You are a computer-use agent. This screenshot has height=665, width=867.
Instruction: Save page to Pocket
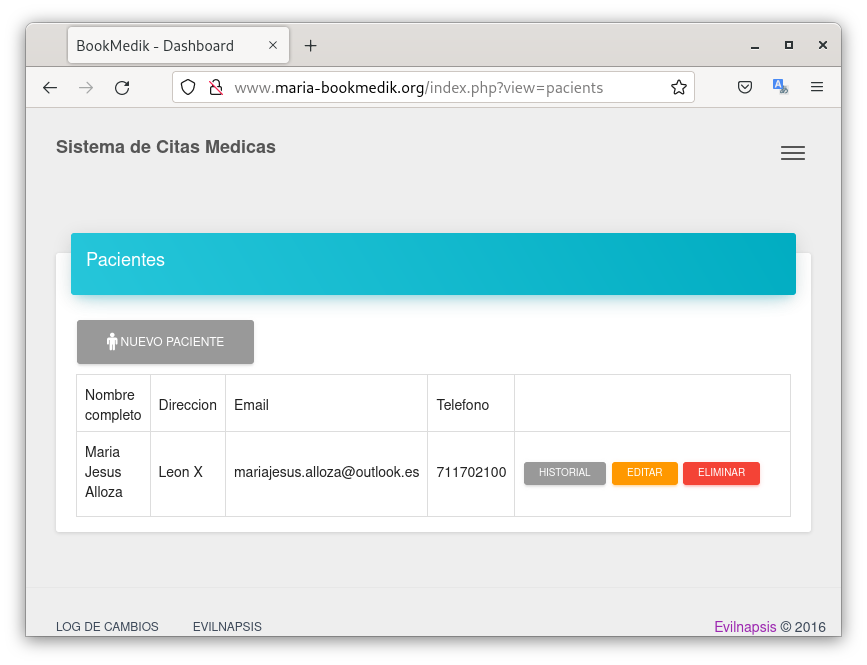tap(745, 88)
